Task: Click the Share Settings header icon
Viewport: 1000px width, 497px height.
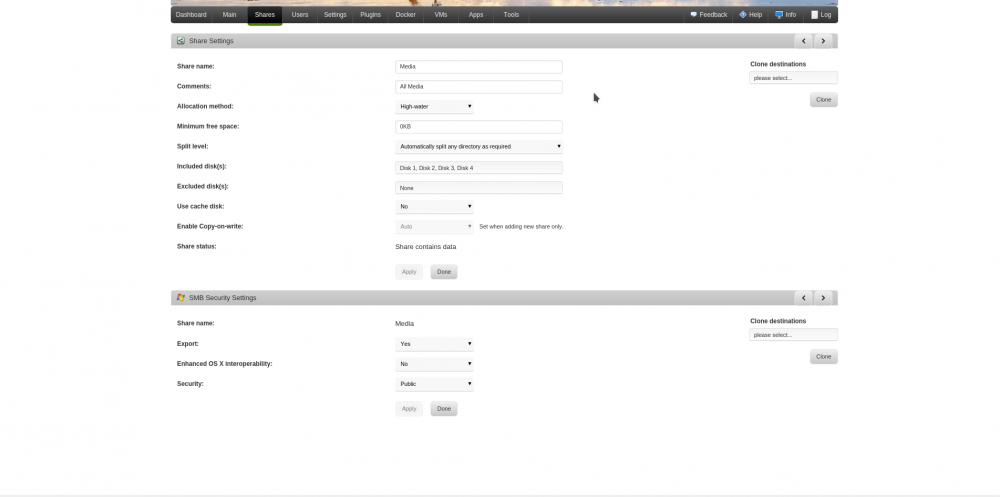Action: 180,41
